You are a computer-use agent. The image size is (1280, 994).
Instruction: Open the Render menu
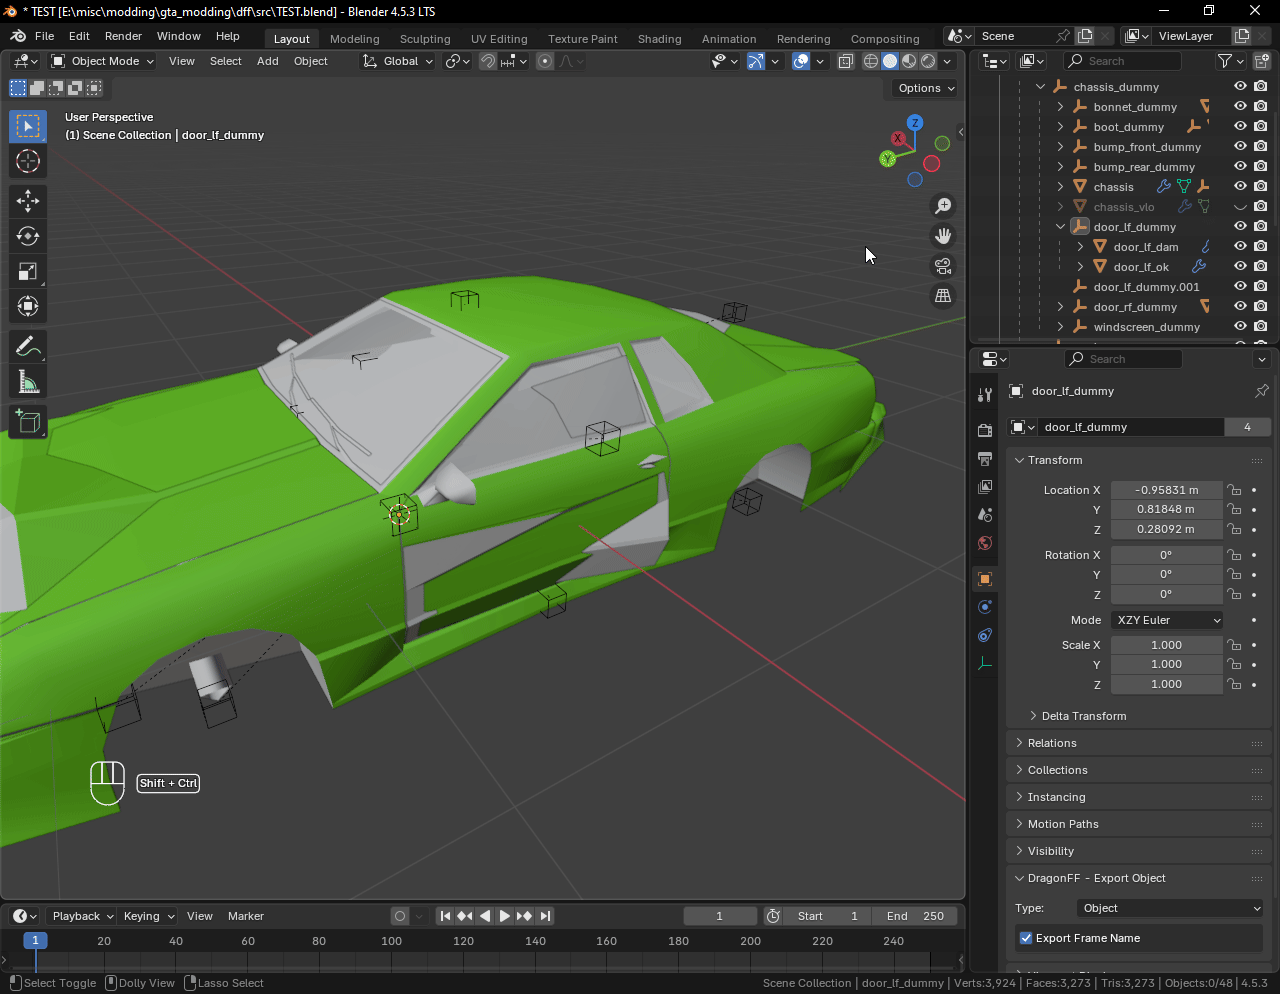123,36
